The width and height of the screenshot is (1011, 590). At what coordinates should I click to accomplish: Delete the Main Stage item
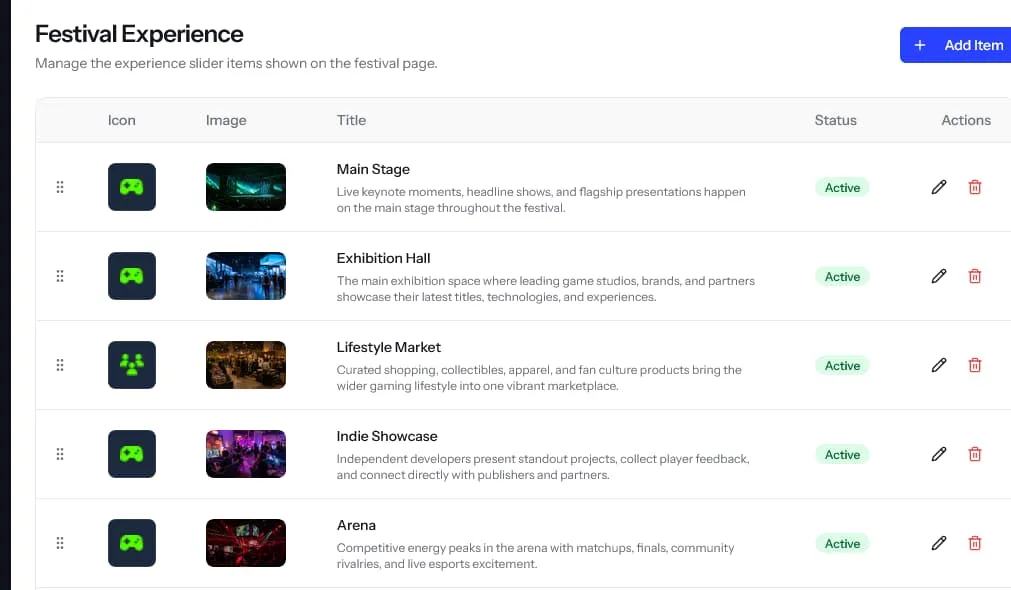(x=975, y=187)
